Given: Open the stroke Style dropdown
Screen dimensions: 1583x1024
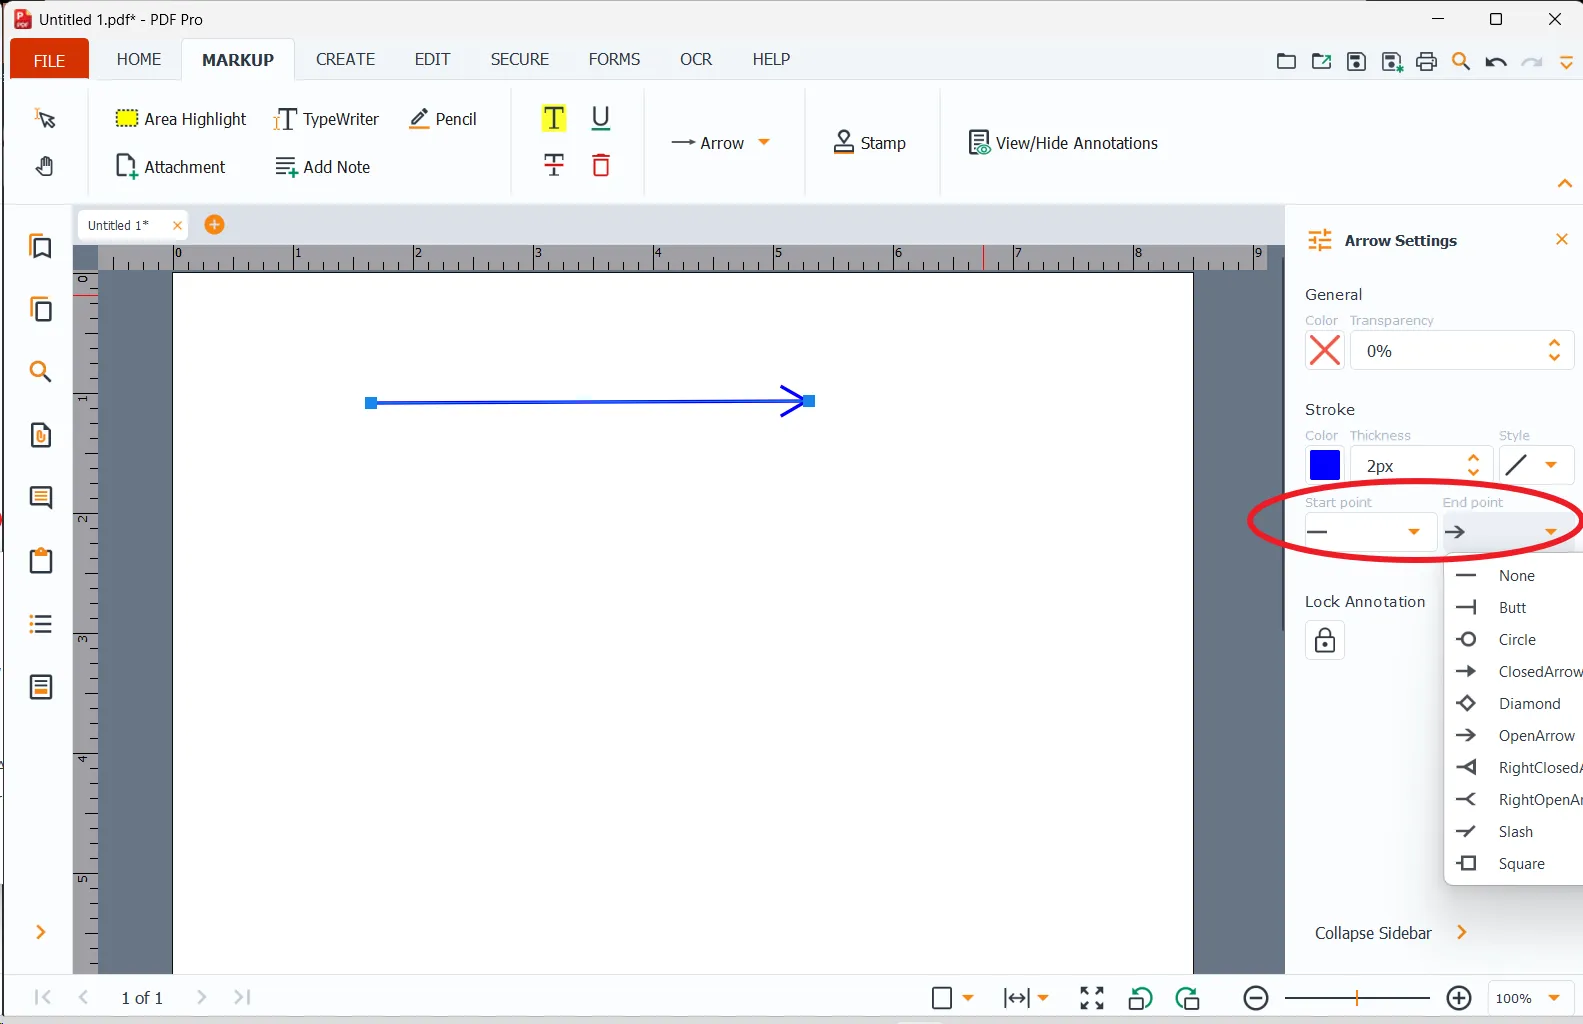Looking at the screenshot, I should [1537, 465].
